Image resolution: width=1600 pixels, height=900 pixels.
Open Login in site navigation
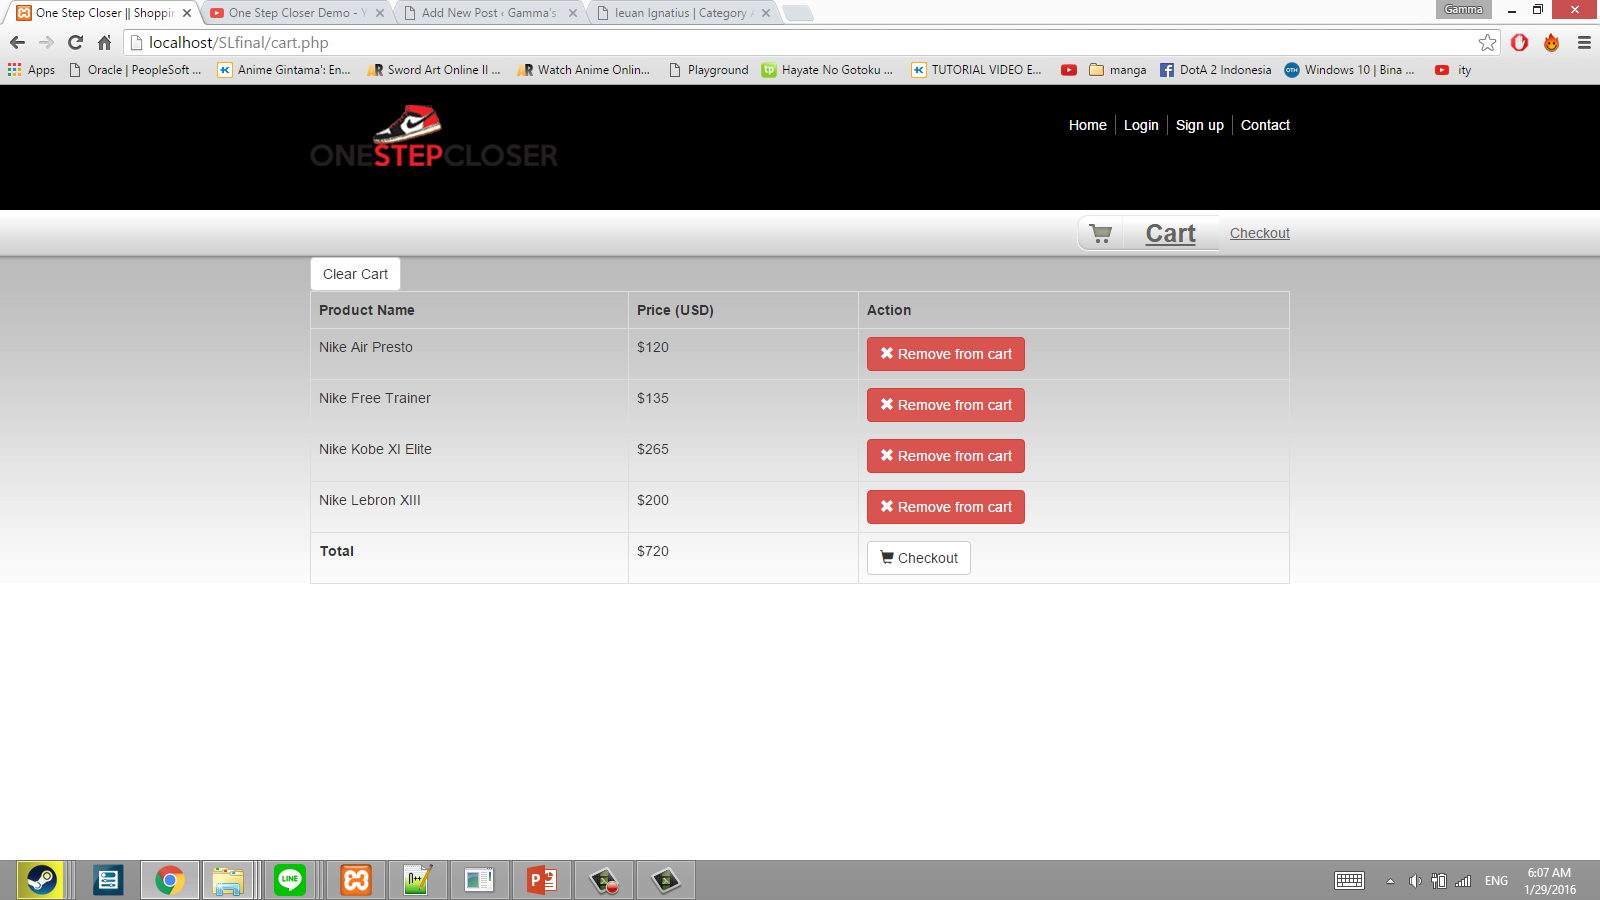1141,125
